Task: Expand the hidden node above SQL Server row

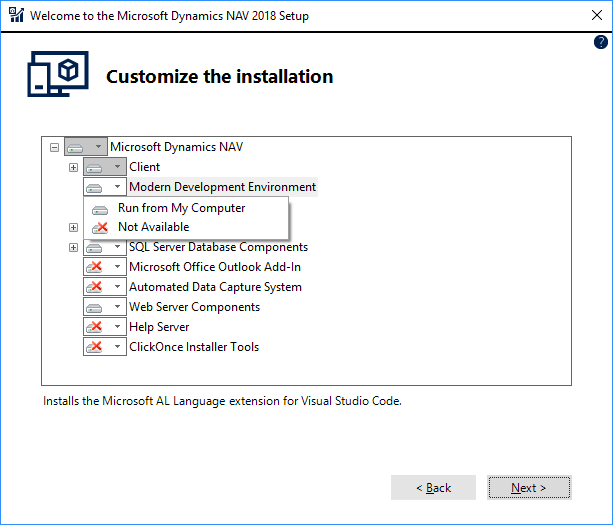Action: [73, 228]
